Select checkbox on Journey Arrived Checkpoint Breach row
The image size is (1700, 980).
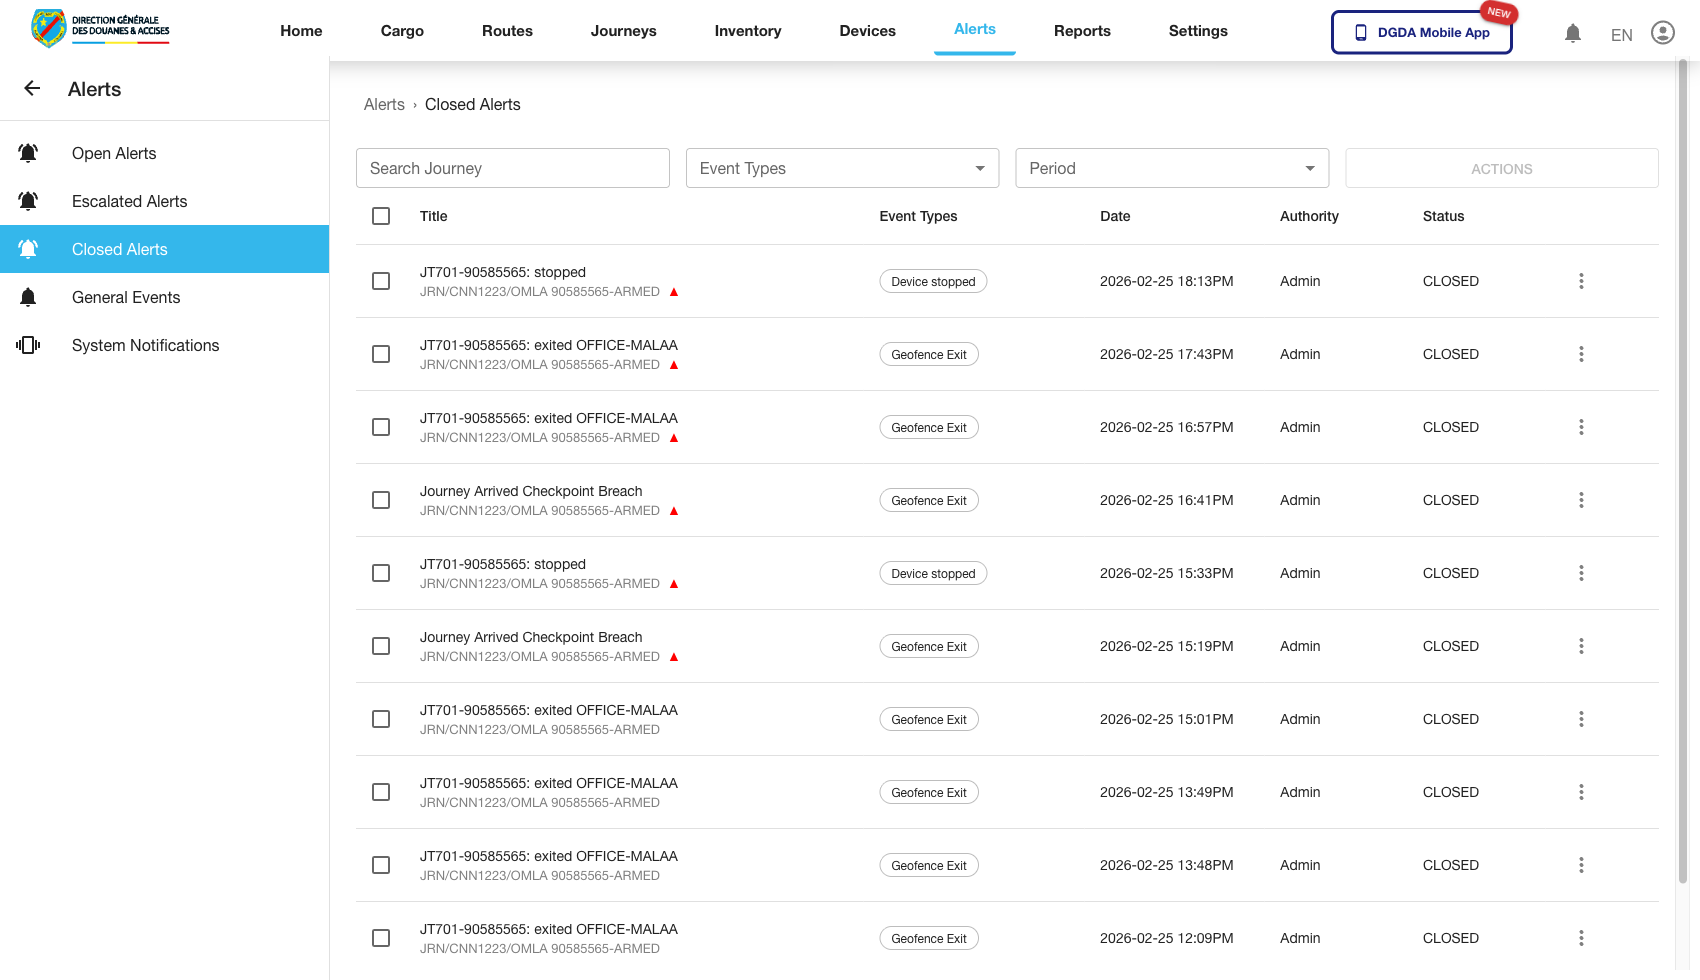[x=381, y=500]
